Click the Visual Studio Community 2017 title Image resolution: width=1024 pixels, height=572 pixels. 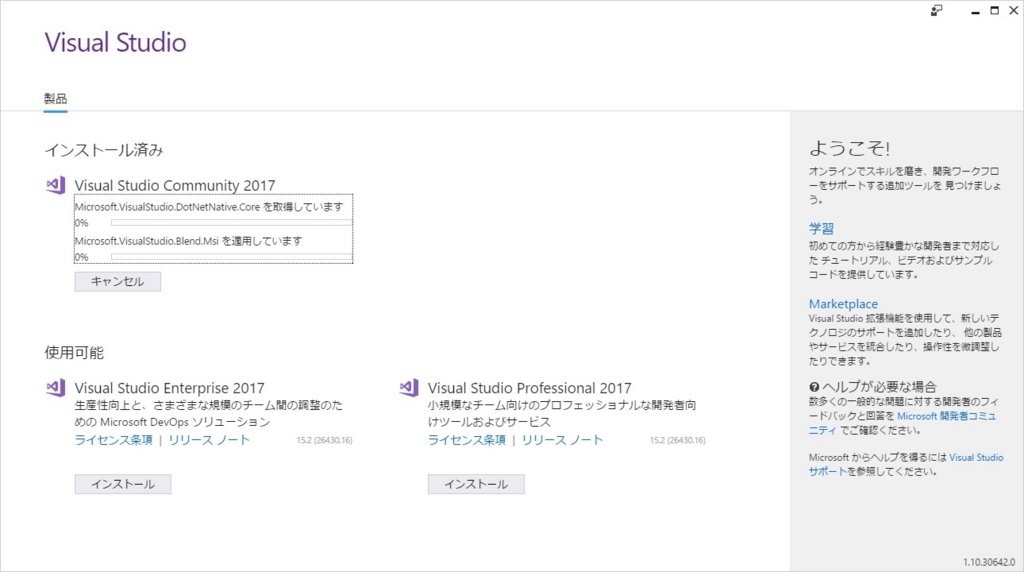pyautogui.click(x=175, y=185)
